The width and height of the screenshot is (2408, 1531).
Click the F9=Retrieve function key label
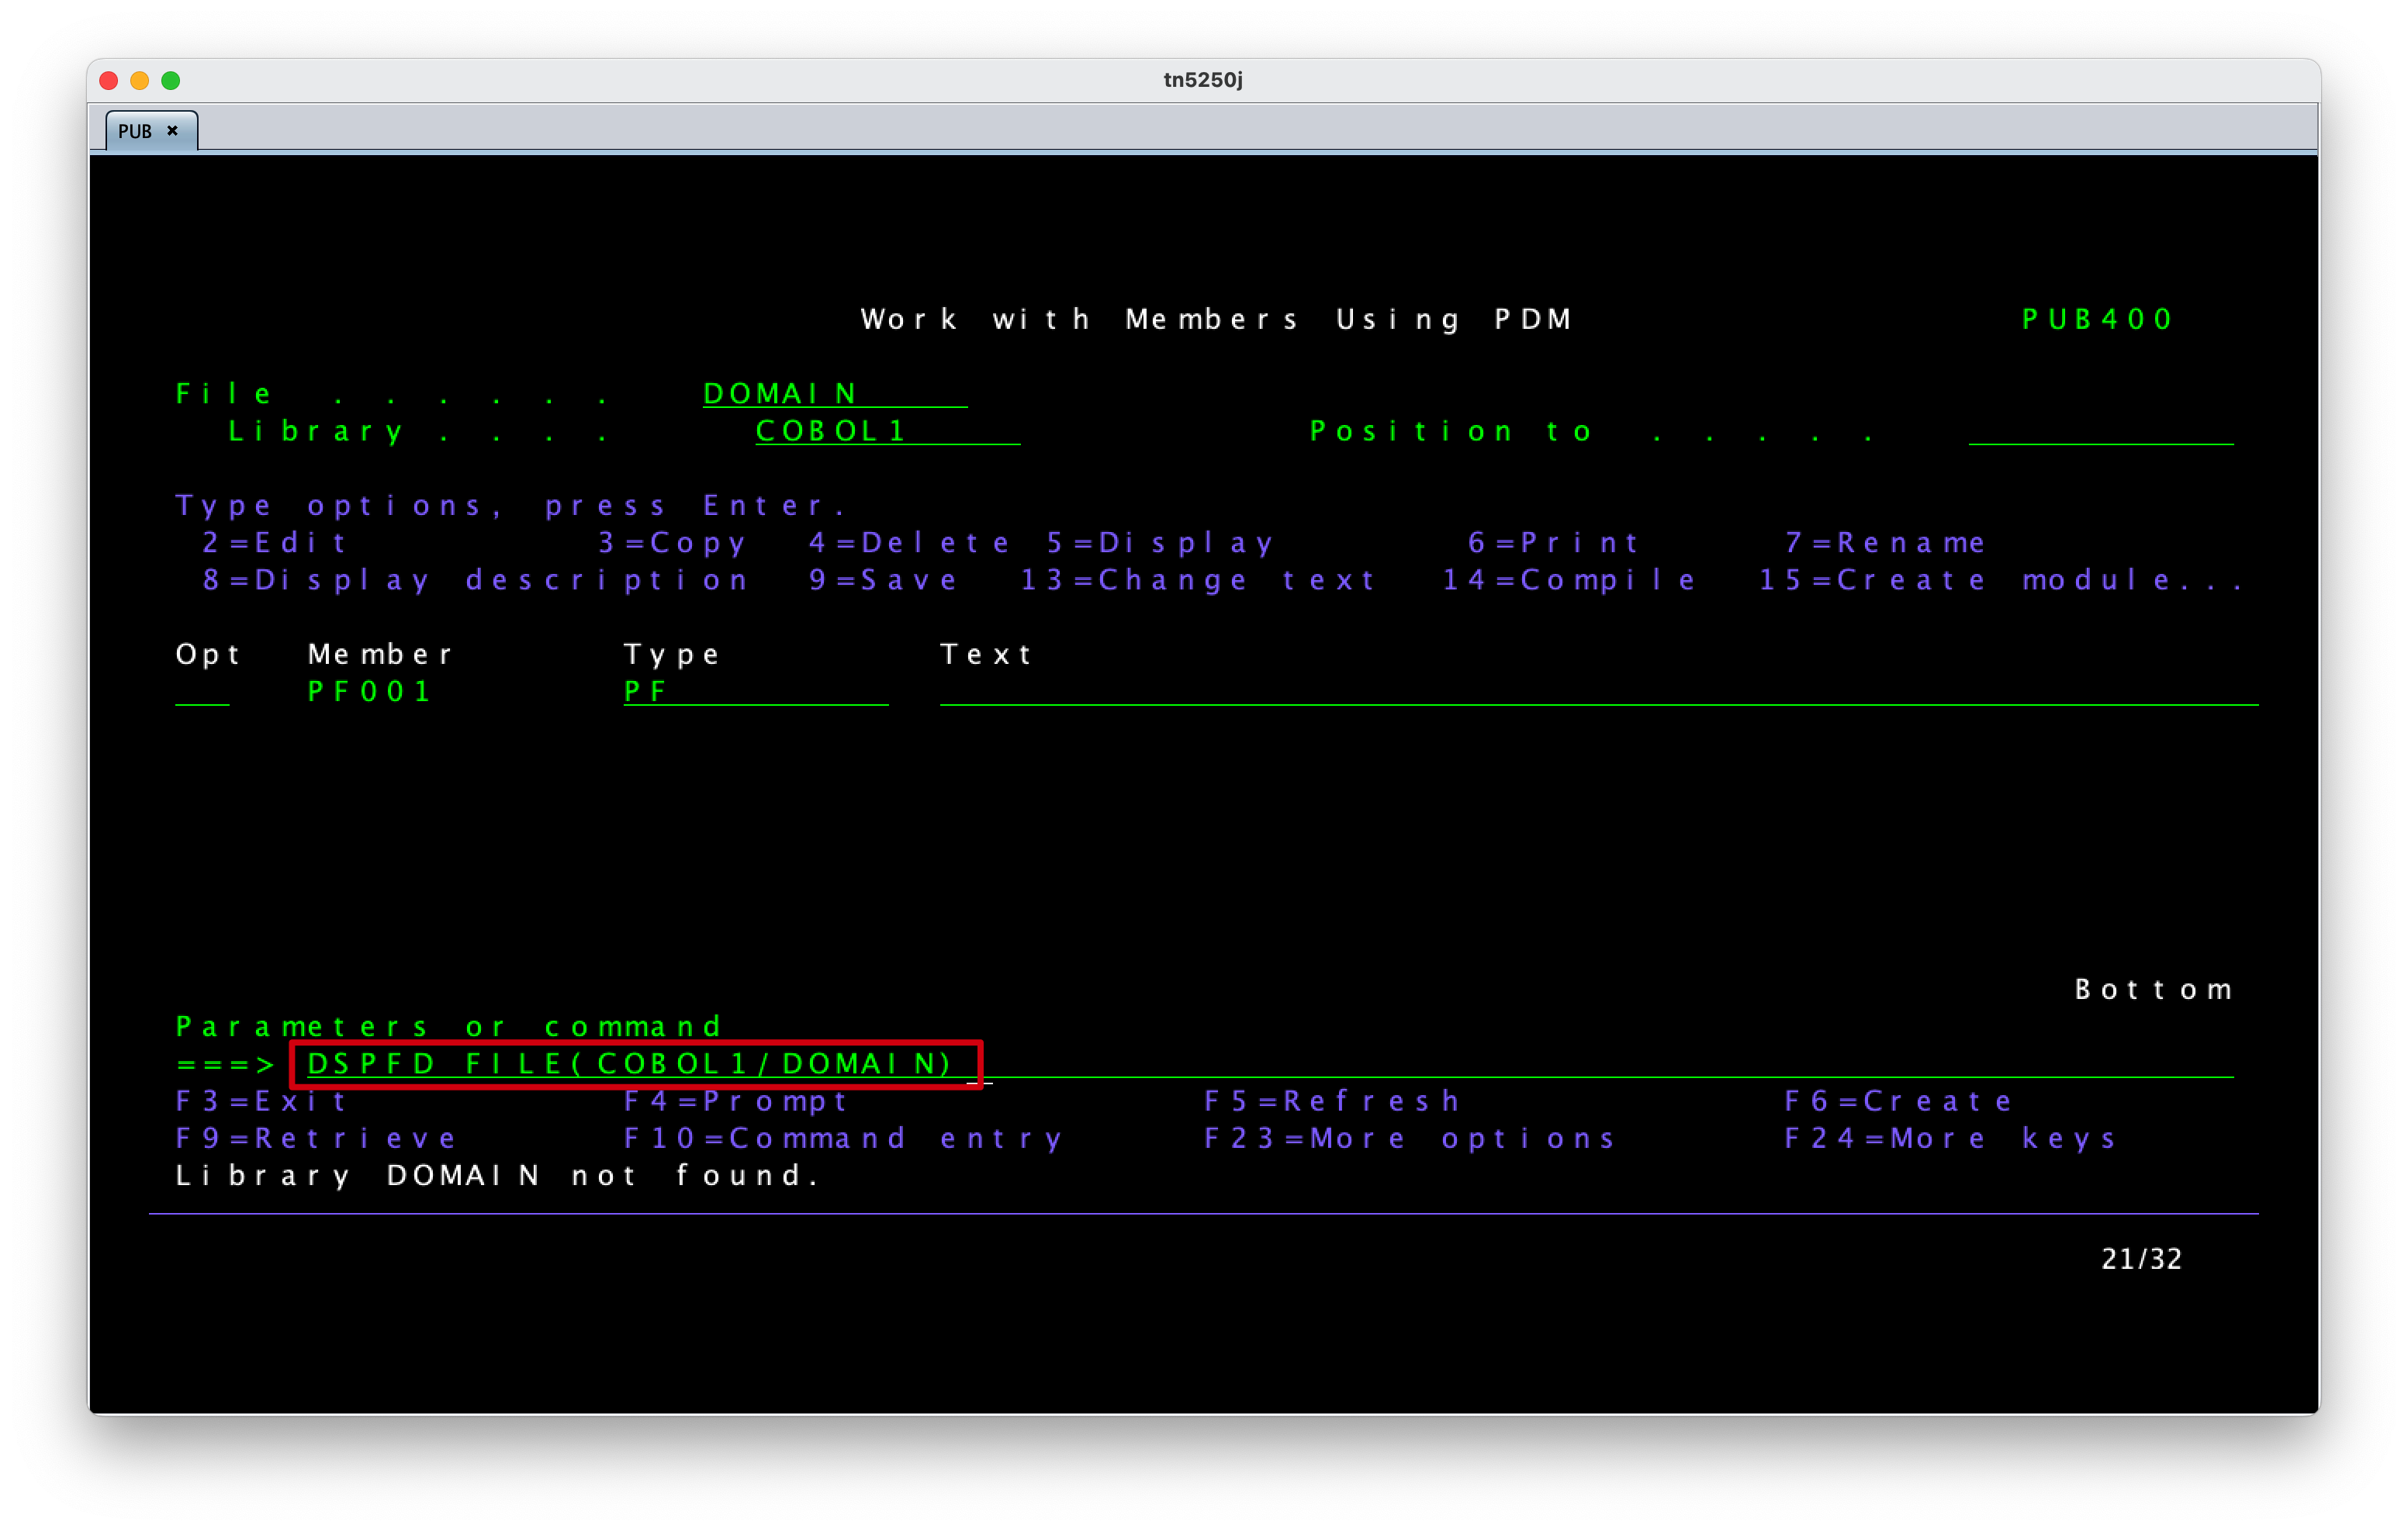click(x=315, y=1138)
